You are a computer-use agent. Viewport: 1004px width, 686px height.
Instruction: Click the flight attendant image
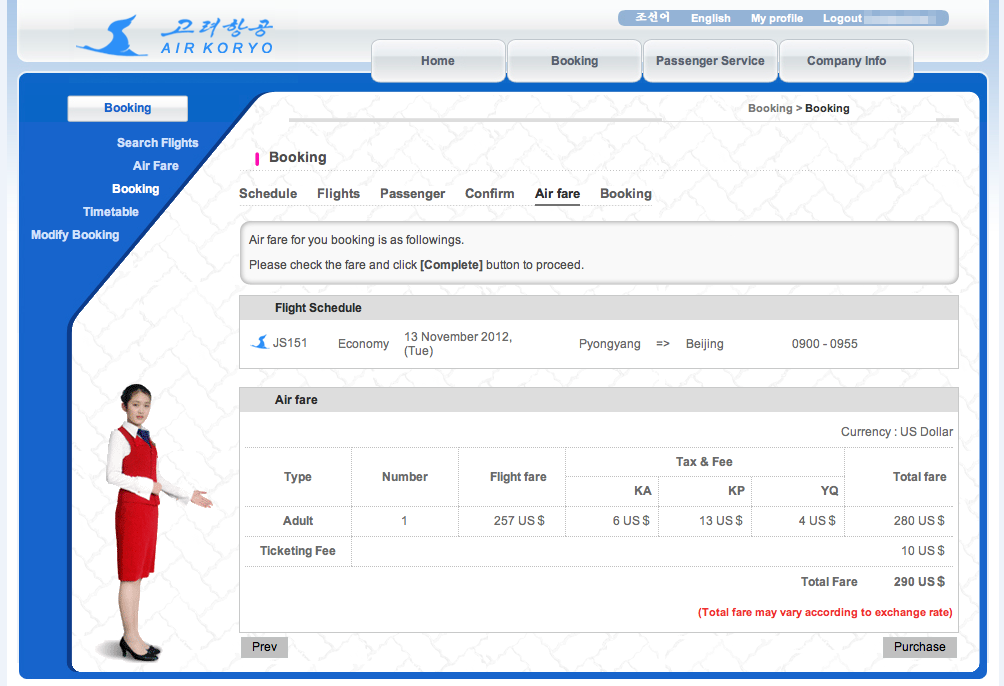[146, 520]
